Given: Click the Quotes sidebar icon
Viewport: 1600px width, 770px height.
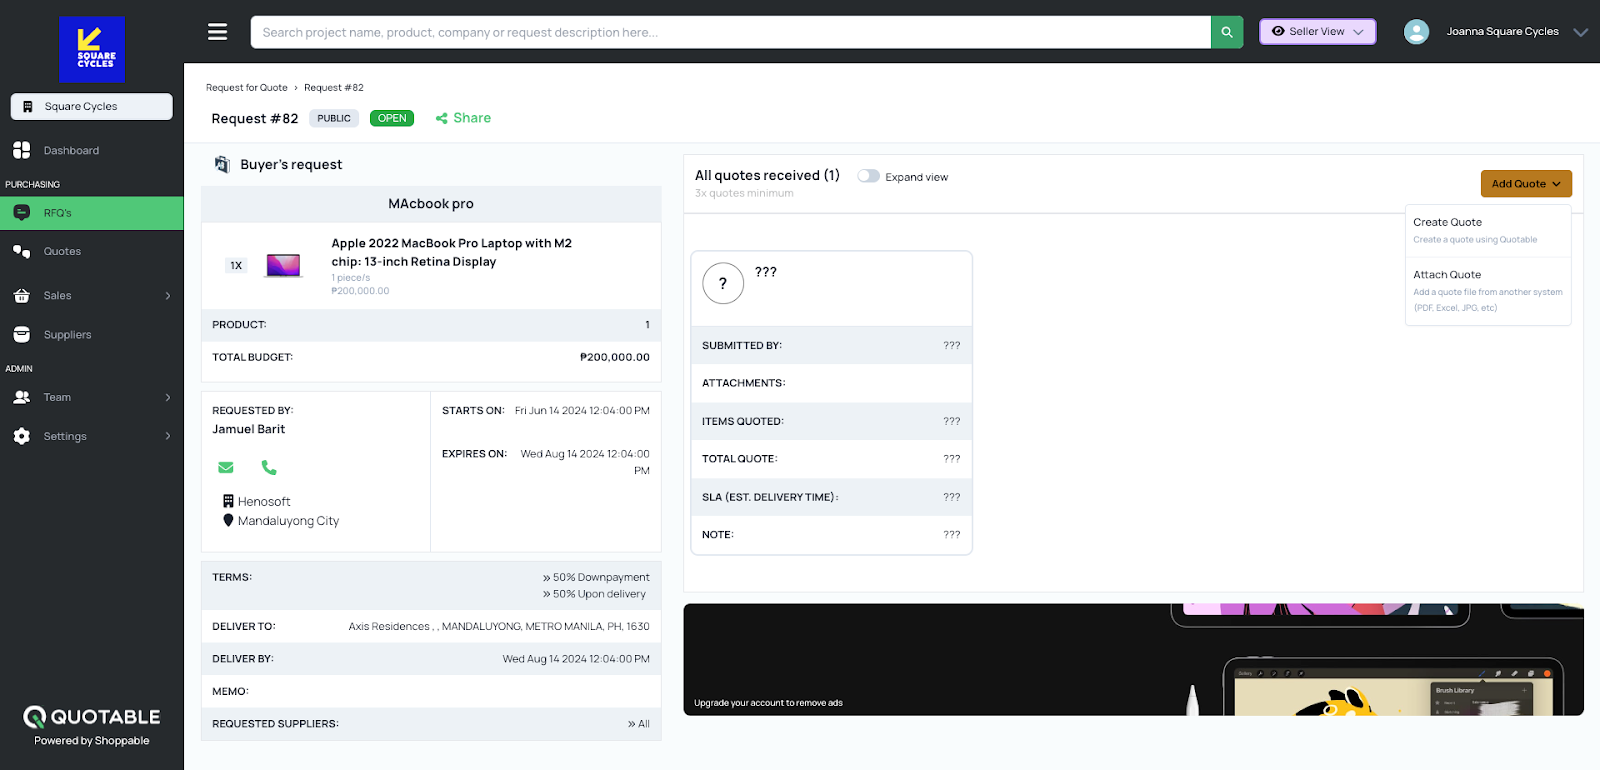Looking at the screenshot, I should tap(22, 252).
